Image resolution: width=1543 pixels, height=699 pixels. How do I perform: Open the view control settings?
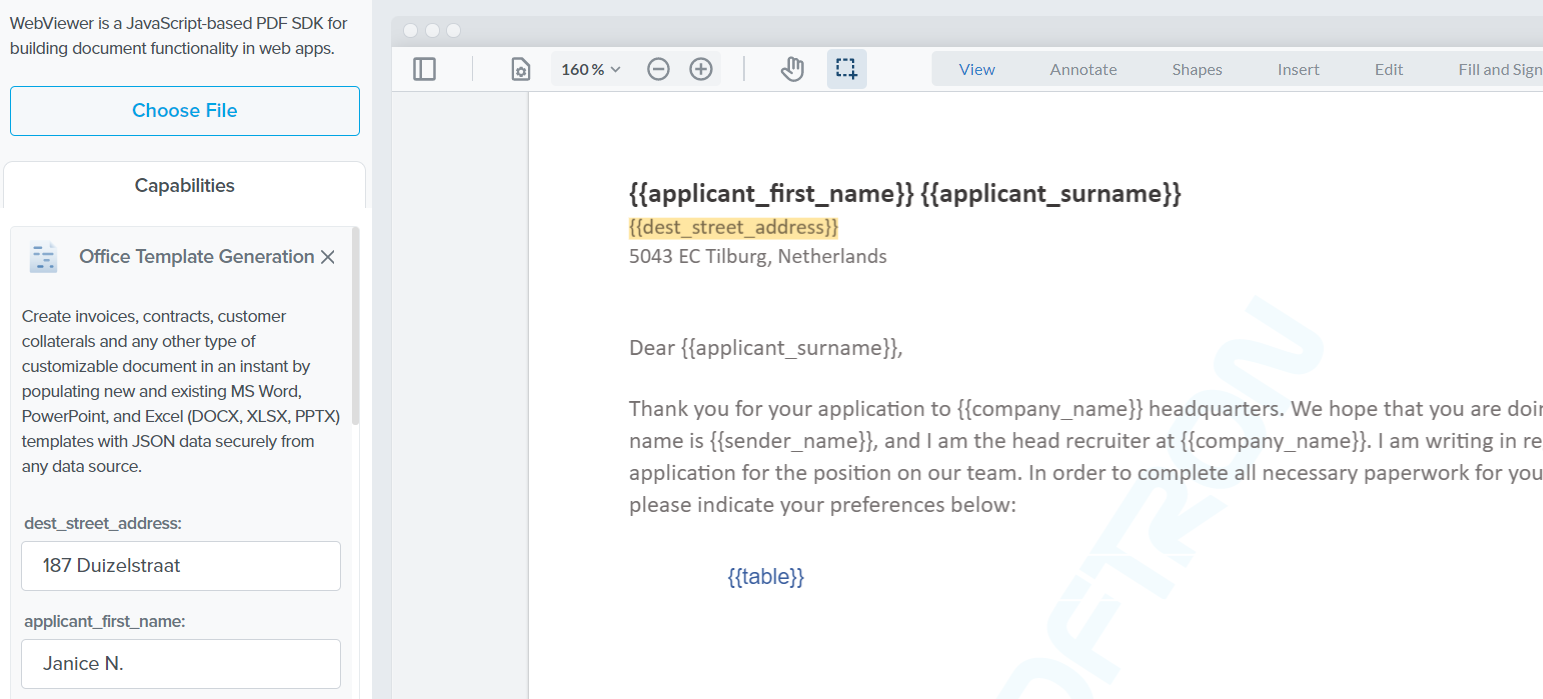point(519,68)
